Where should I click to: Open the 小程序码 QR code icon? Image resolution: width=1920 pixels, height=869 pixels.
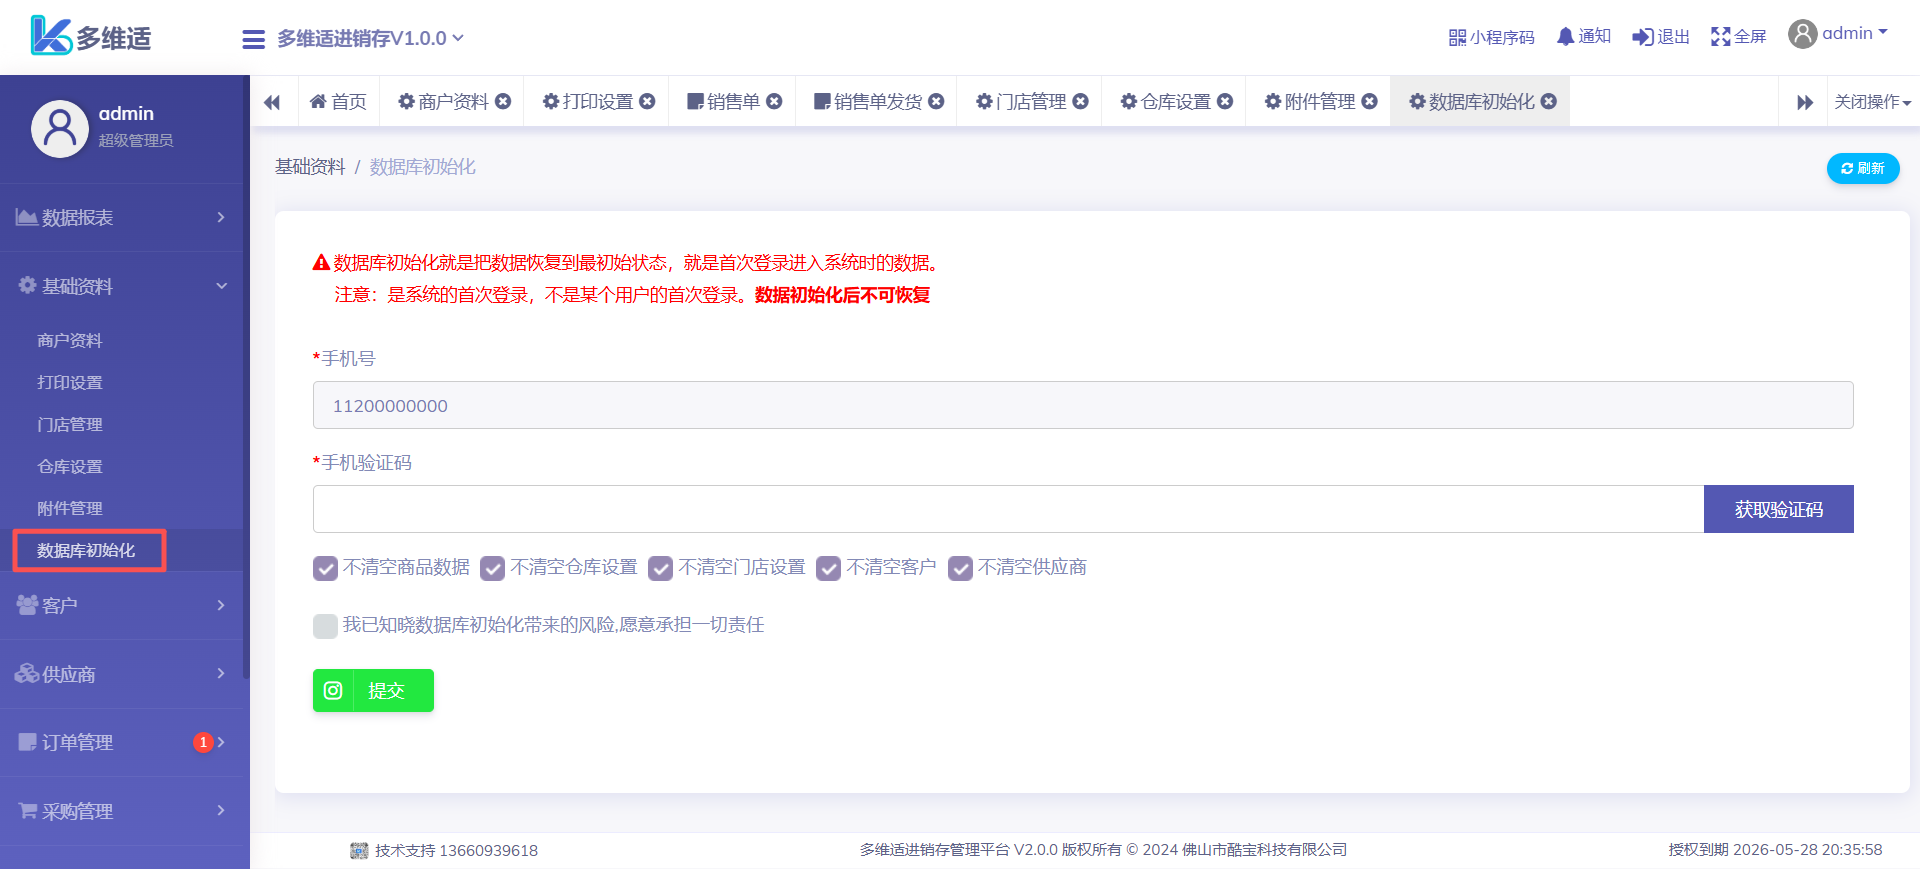pyautogui.click(x=1457, y=38)
